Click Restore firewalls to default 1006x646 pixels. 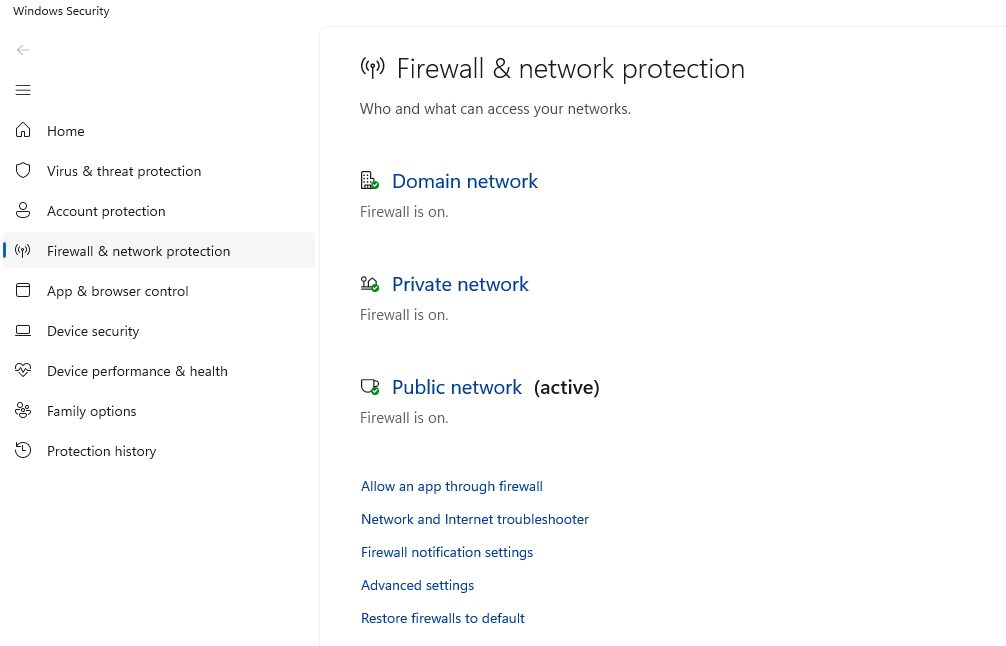pyautogui.click(x=442, y=618)
